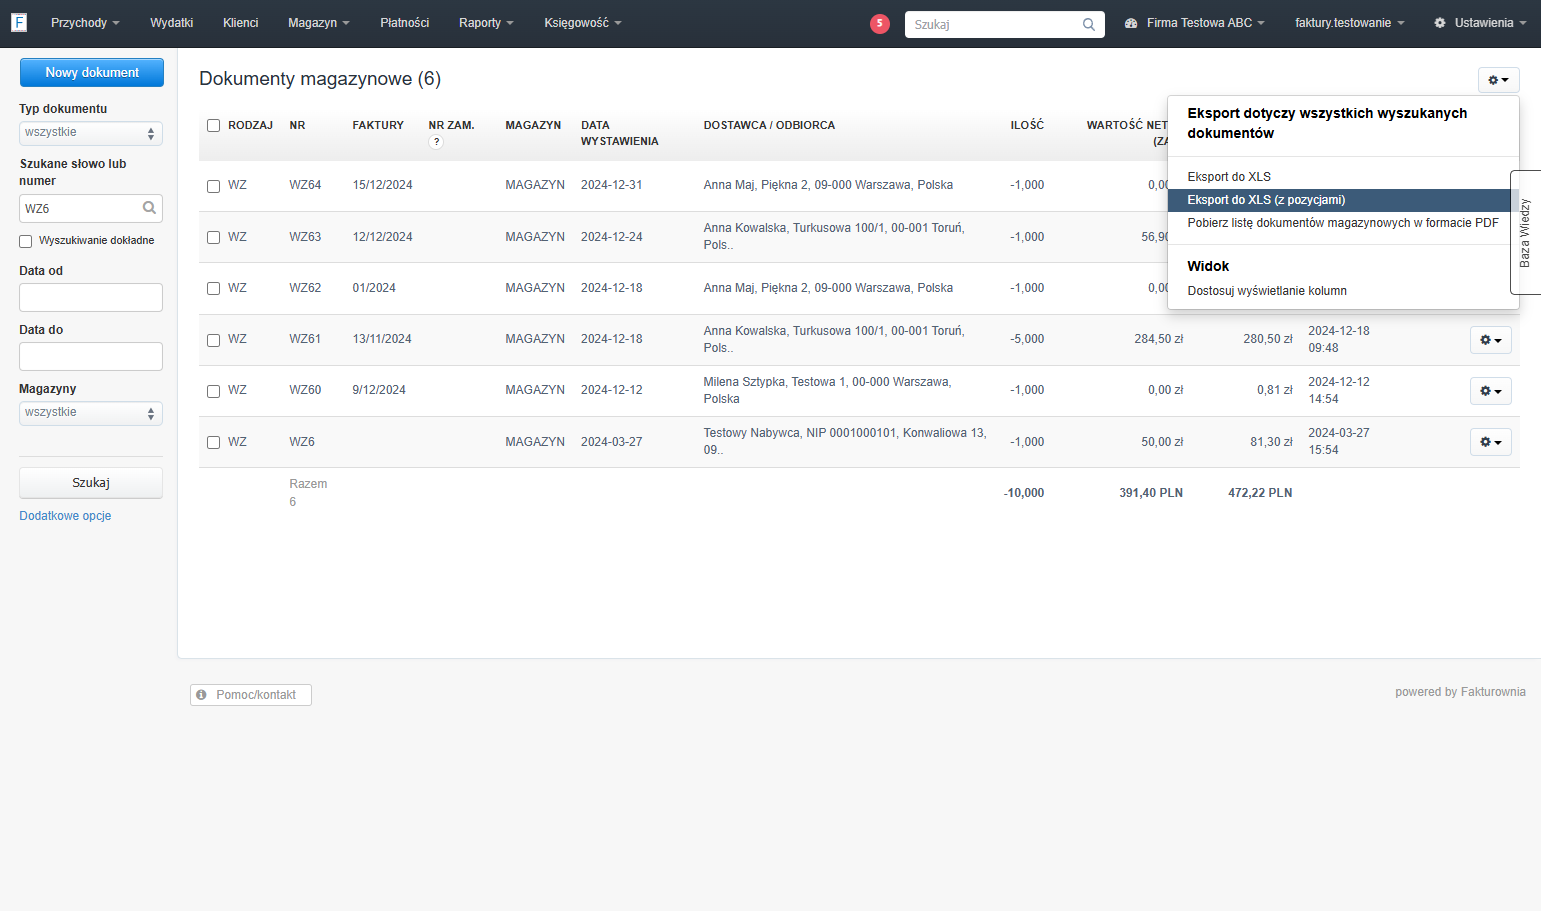Open the gear menu for the WZ6 row
Viewport: 1541px width, 911px height.
point(1491,442)
